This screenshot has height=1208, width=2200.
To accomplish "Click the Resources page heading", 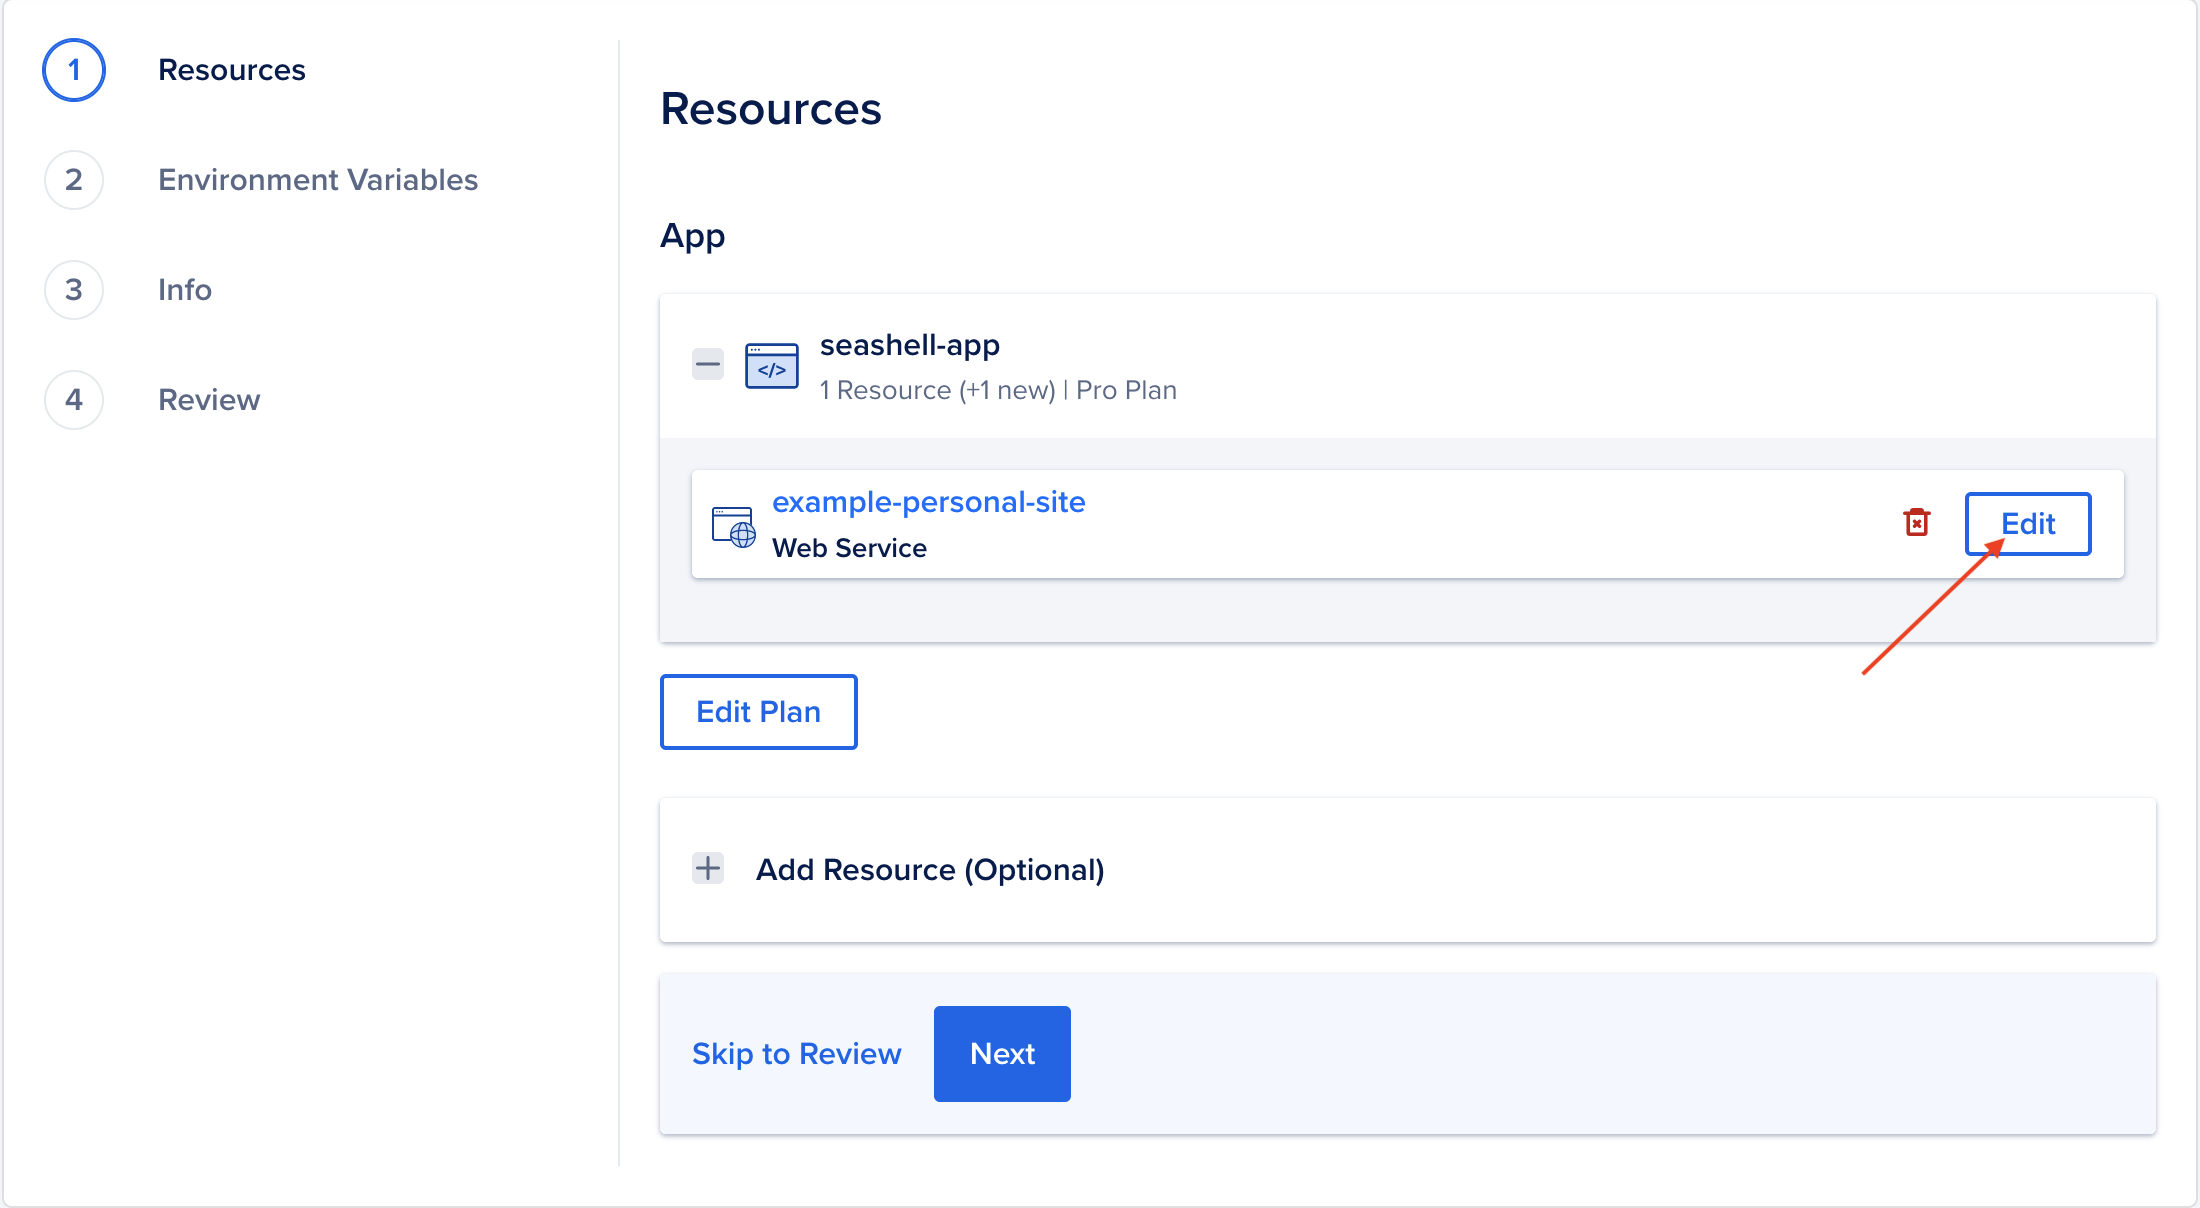I will click(x=771, y=109).
